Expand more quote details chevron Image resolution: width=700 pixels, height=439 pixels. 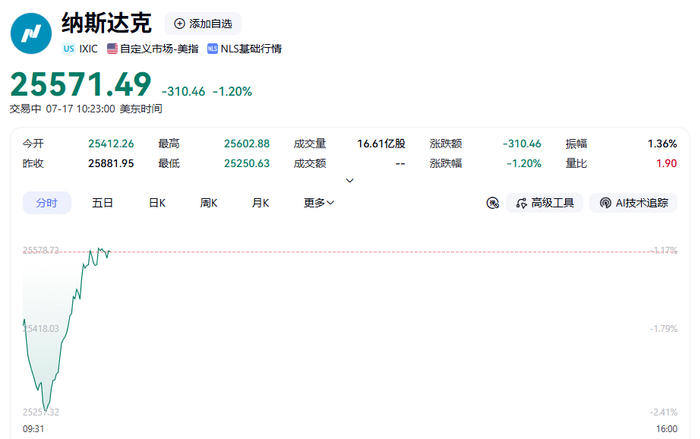pyautogui.click(x=350, y=180)
